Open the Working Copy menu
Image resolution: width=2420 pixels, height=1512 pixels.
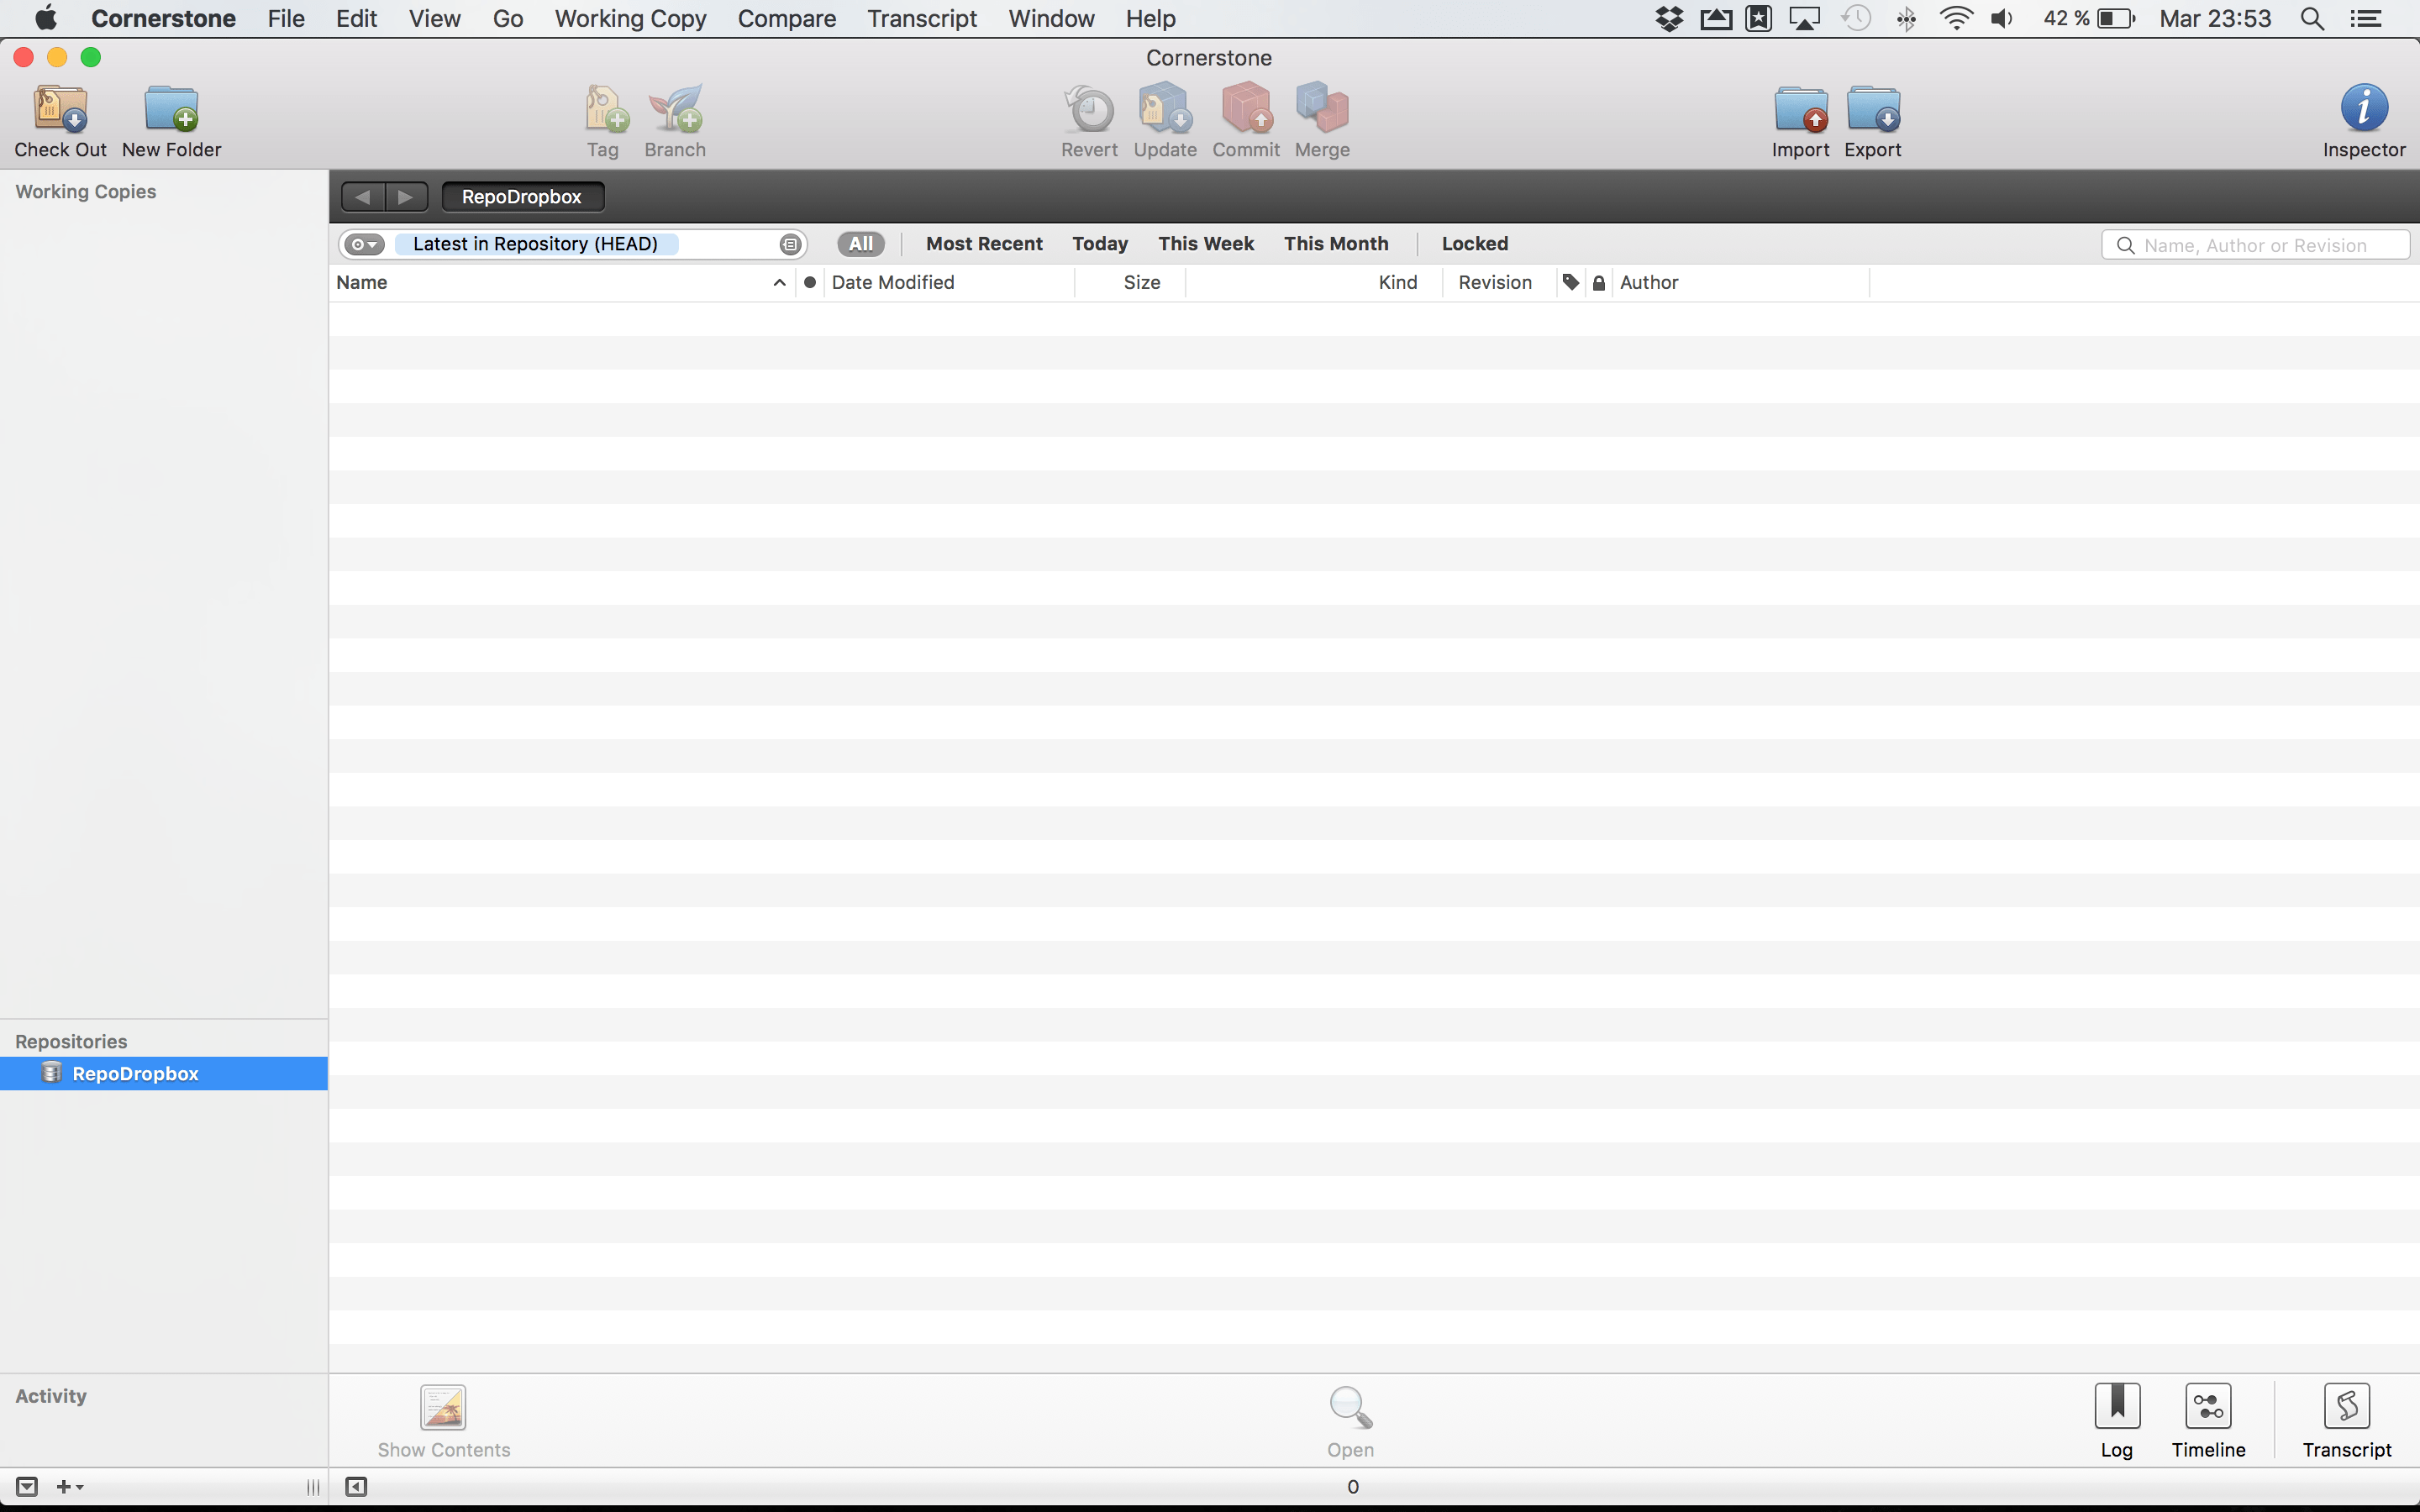coord(630,19)
